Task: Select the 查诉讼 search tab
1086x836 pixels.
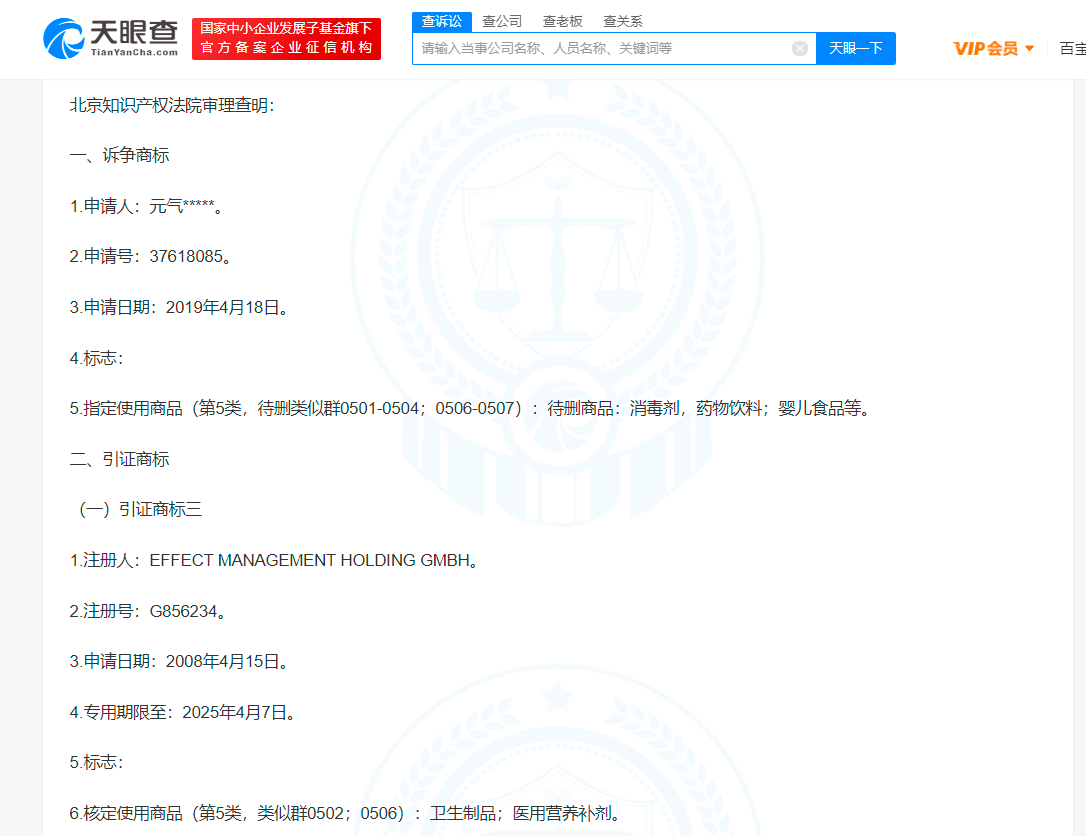Action: 442,21
